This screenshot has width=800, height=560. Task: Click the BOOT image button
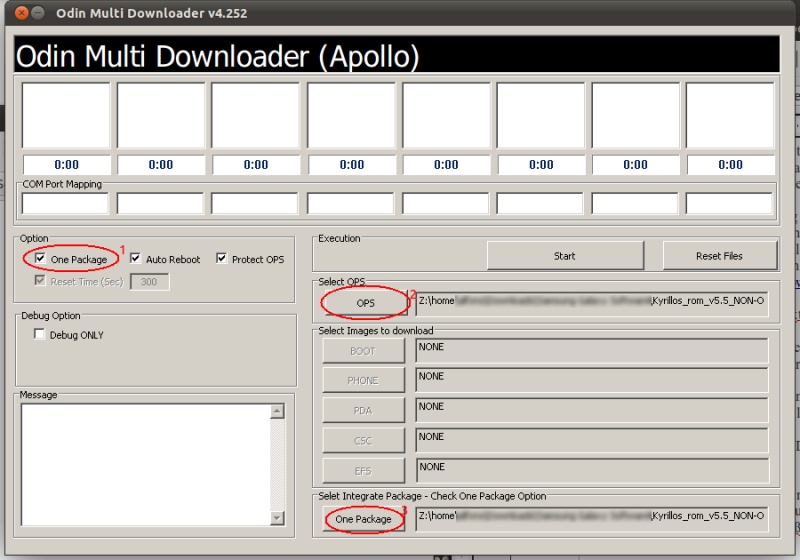click(x=363, y=351)
